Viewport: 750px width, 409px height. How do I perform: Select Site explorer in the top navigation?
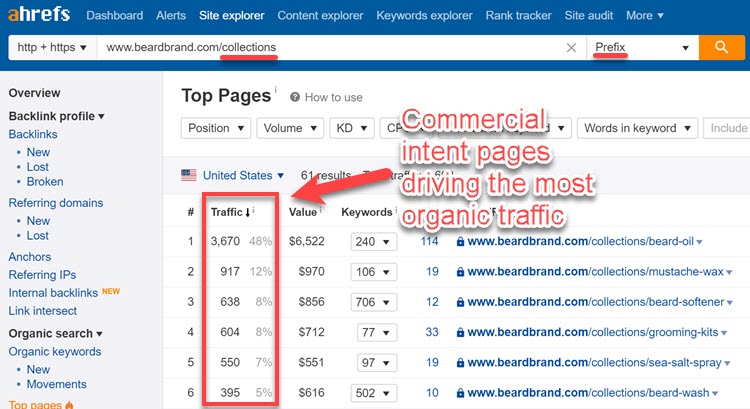232,15
